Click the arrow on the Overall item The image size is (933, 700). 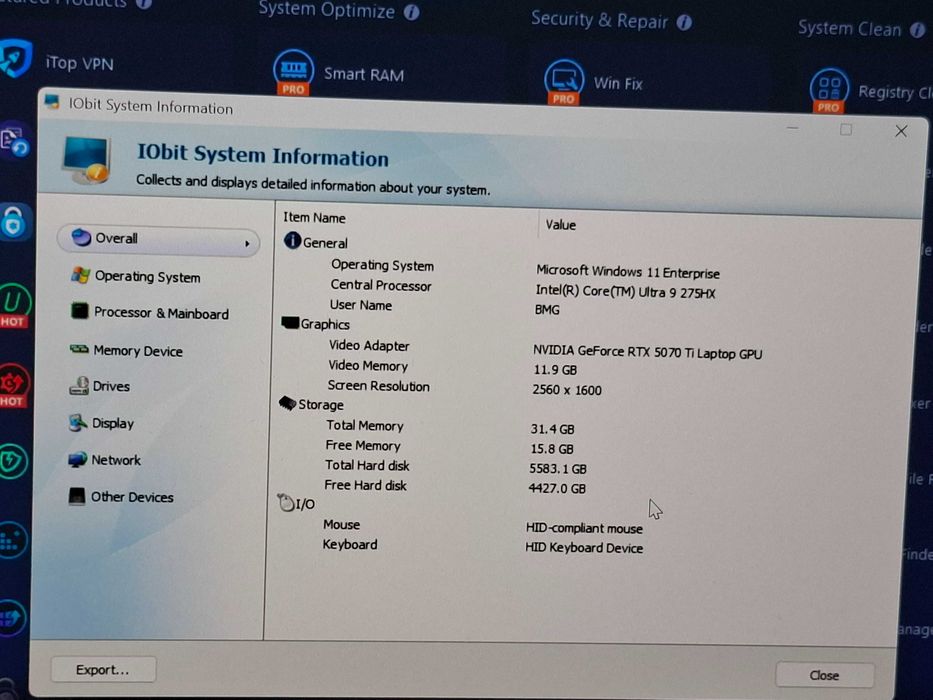pos(247,243)
